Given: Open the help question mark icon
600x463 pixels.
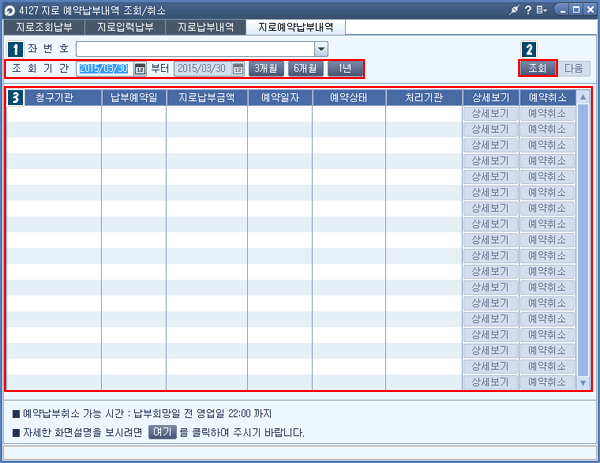Looking at the screenshot, I should pos(528,10).
